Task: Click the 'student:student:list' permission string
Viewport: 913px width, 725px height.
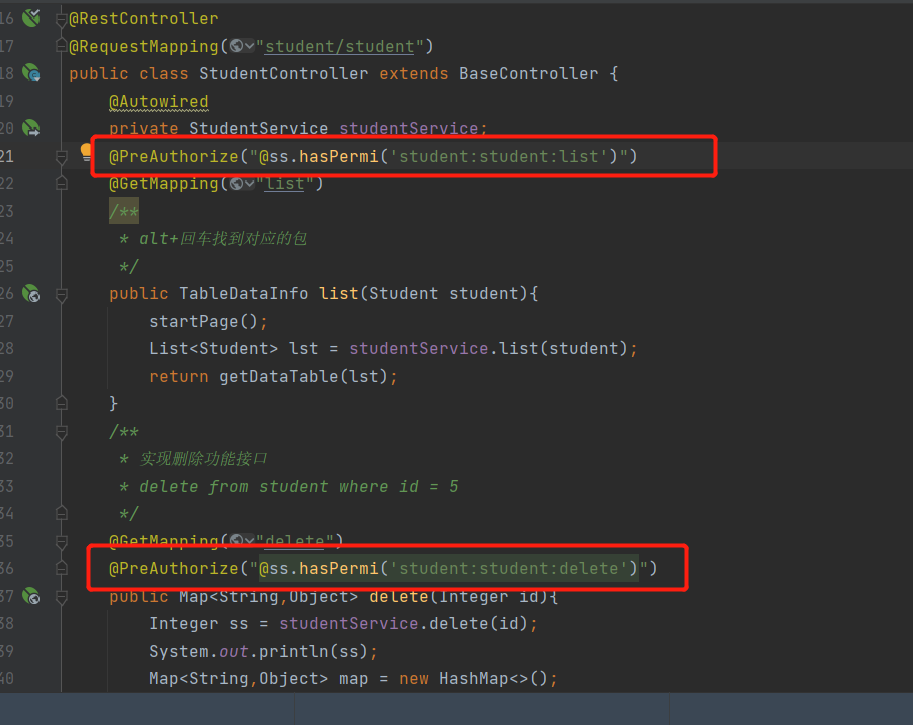Action: pyautogui.click(x=499, y=156)
